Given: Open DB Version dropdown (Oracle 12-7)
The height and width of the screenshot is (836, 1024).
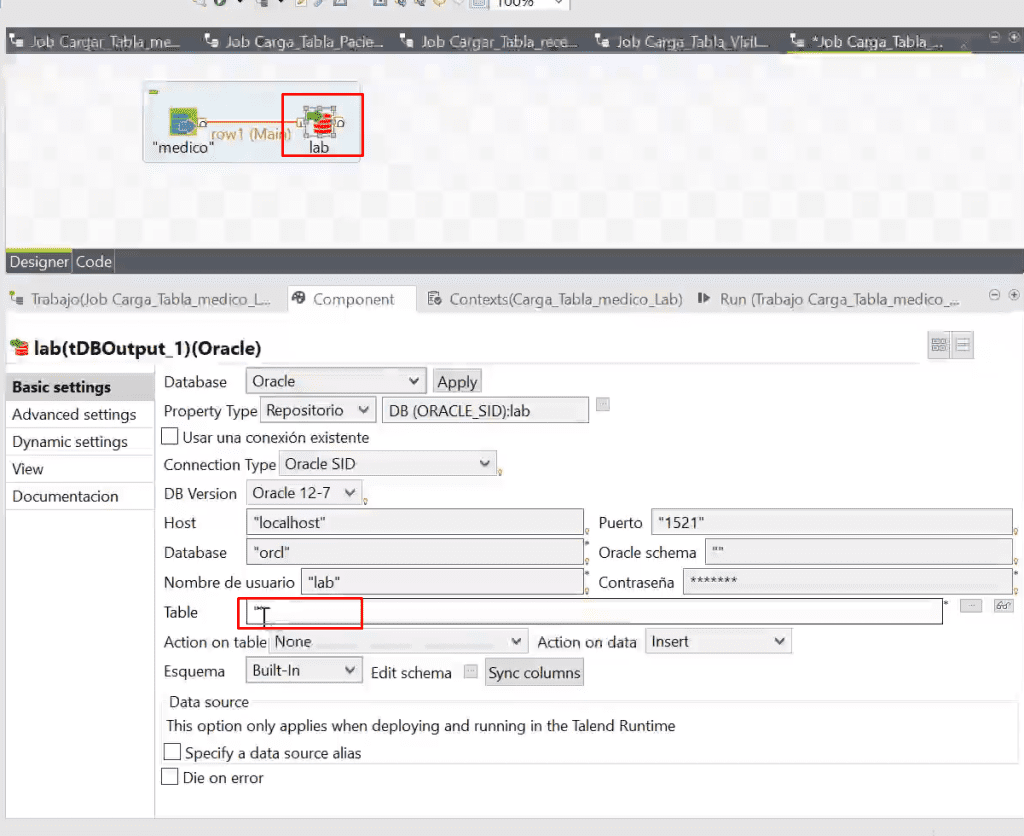Looking at the screenshot, I should tap(304, 492).
